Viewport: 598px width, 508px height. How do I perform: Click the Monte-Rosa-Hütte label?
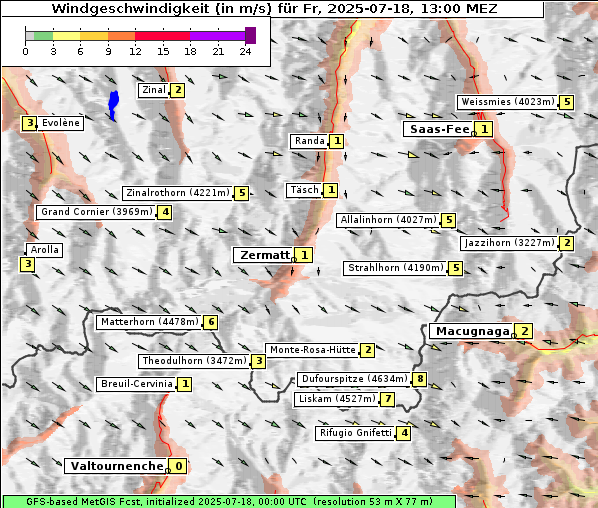[x=313, y=350]
